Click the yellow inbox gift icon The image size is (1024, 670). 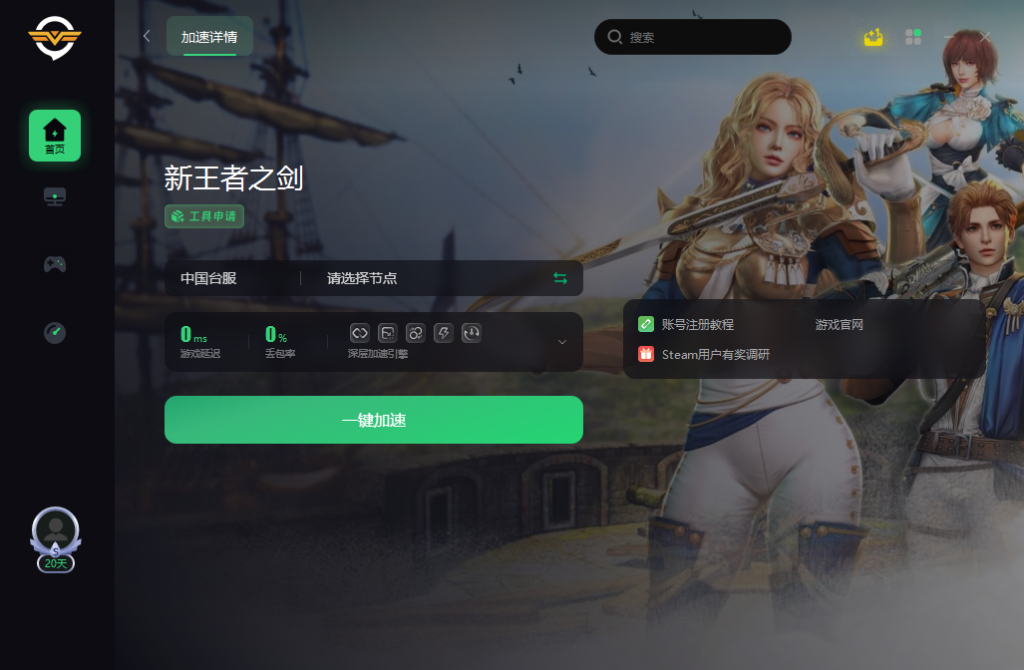pos(873,37)
